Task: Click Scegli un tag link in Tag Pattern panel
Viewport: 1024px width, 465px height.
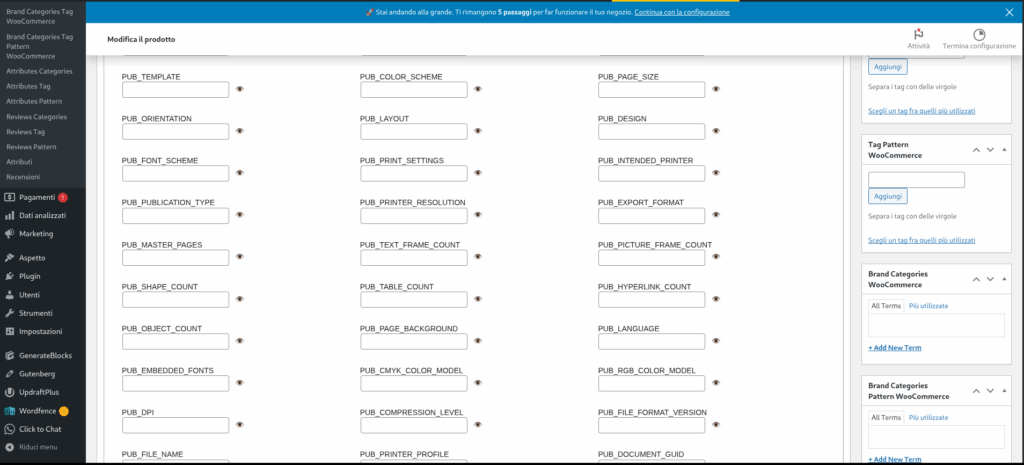Action: [x=921, y=240]
